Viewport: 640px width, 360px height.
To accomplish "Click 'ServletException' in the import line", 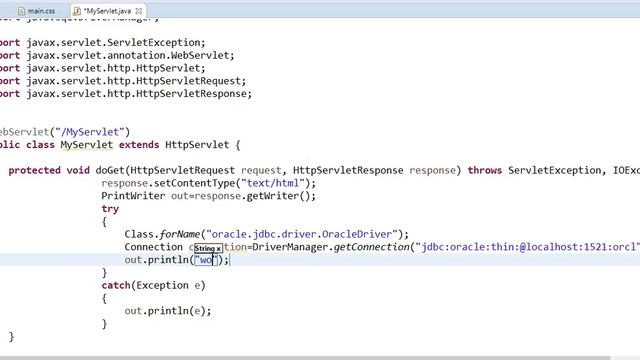I will click(x=153, y=42).
